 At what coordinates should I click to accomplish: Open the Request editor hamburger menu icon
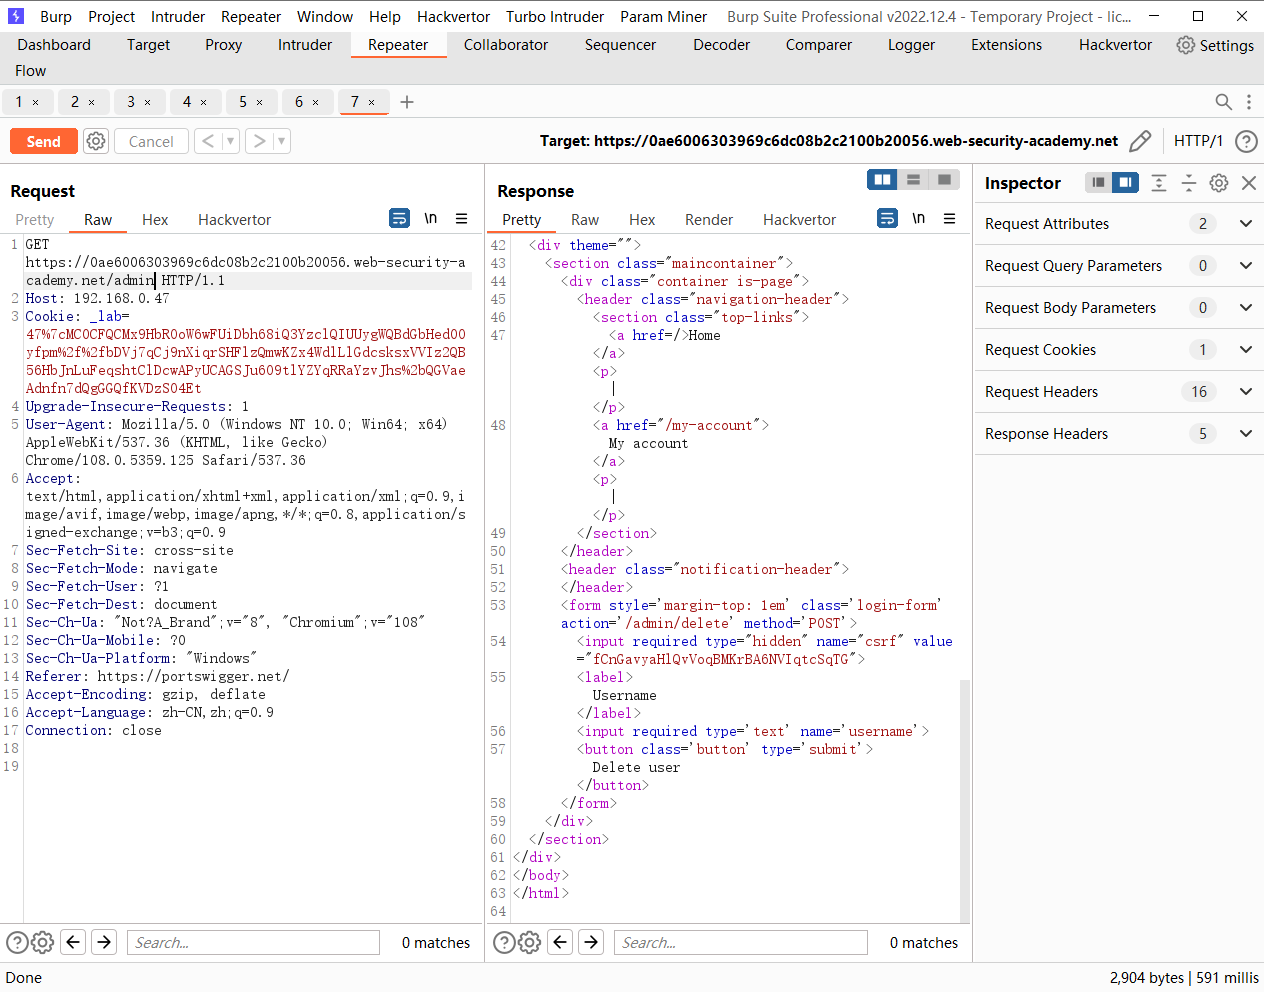click(461, 218)
